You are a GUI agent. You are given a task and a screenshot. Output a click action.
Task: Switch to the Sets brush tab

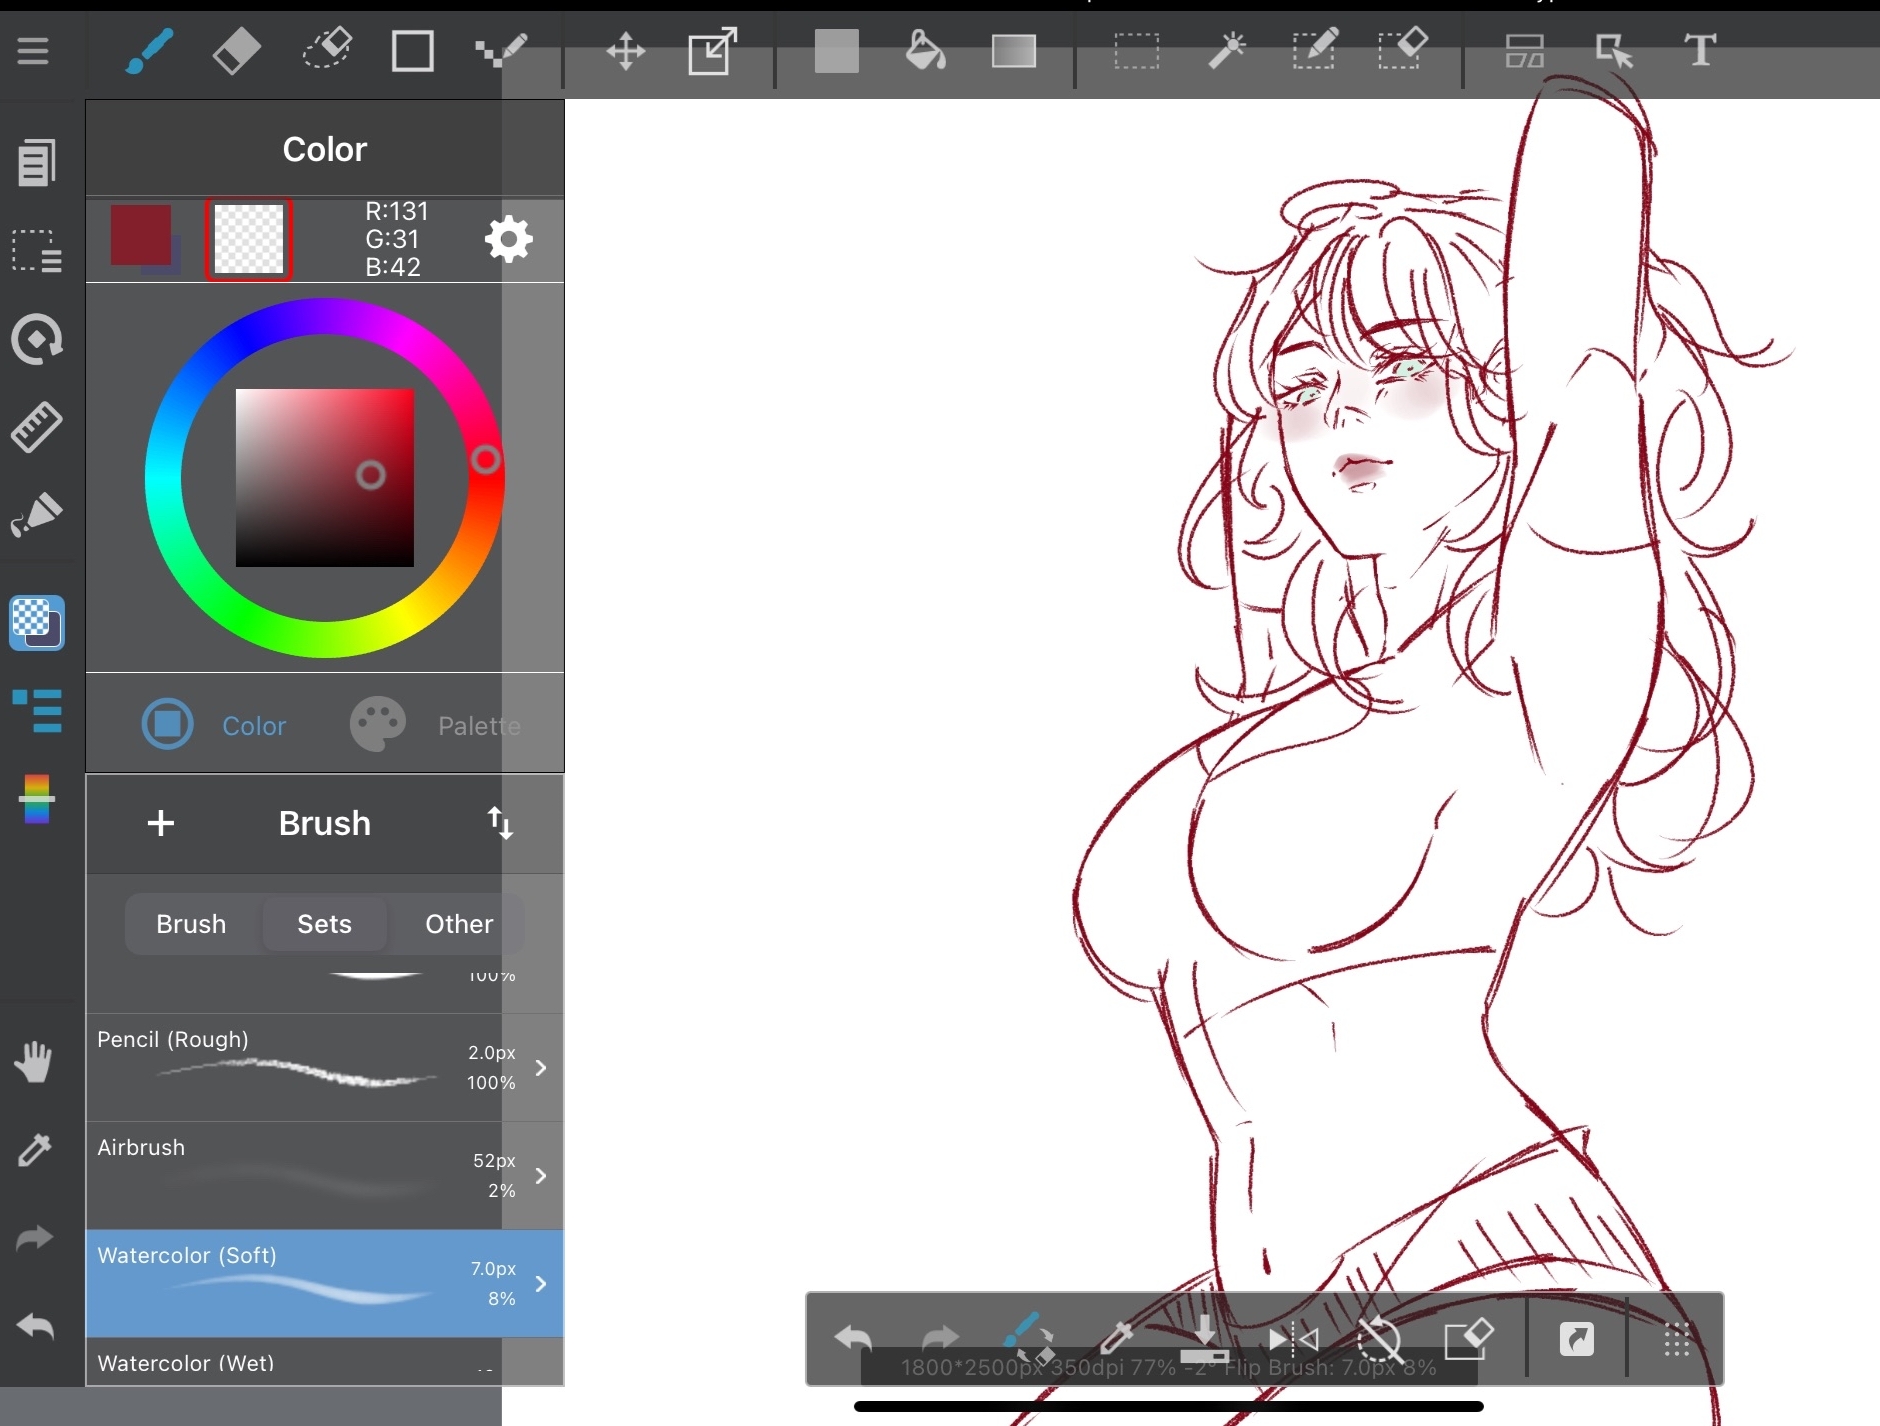pos(324,924)
